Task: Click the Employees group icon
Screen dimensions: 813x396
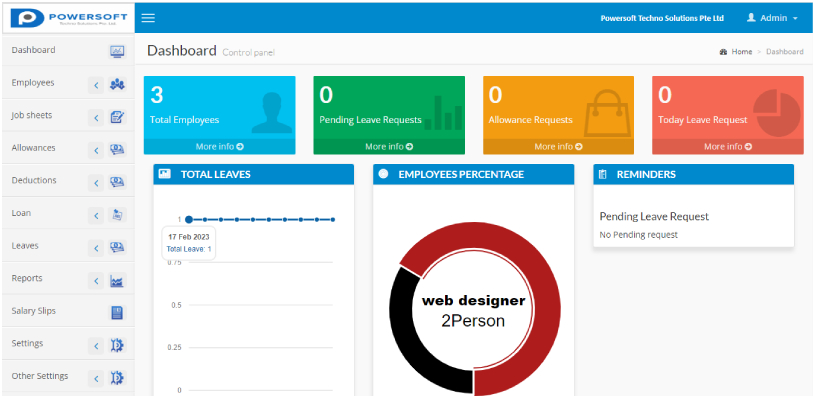Action: 117,83
